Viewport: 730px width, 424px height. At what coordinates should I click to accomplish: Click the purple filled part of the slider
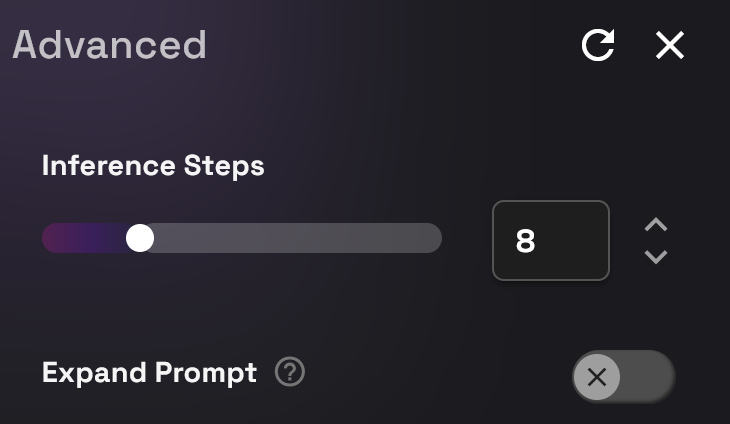pos(85,238)
